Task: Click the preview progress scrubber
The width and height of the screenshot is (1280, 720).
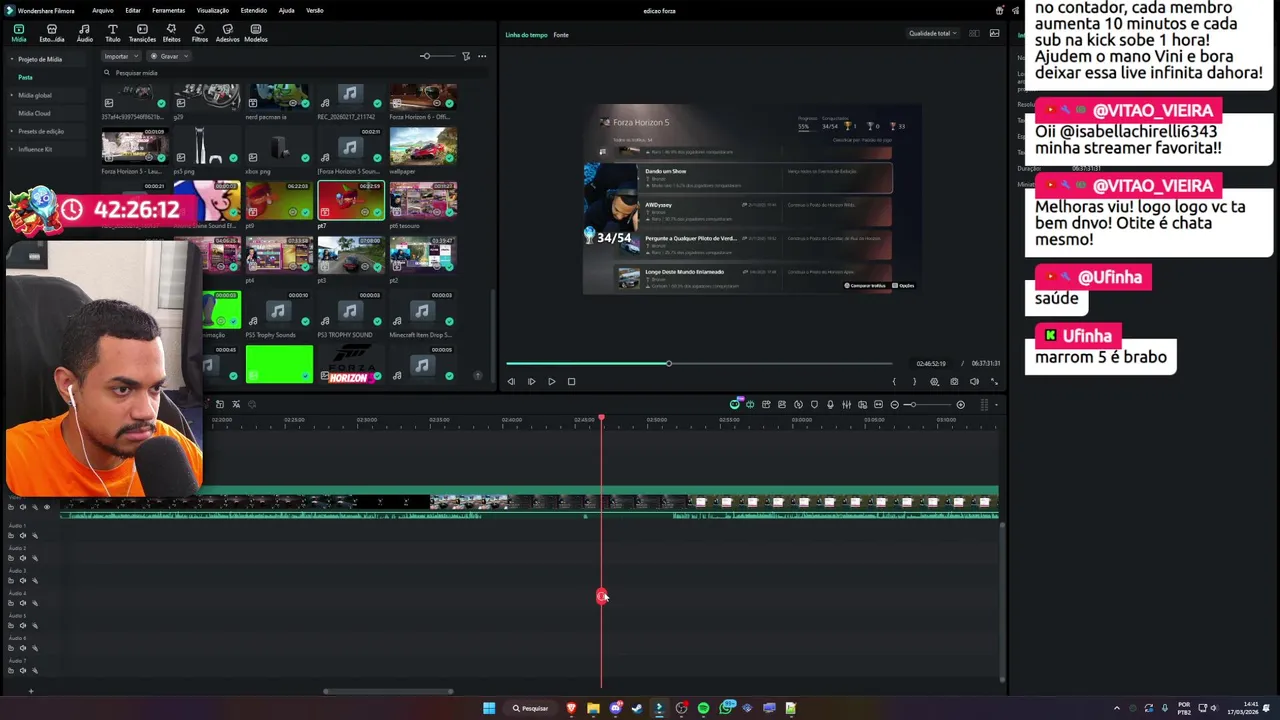Action: pyautogui.click(x=669, y=363)
